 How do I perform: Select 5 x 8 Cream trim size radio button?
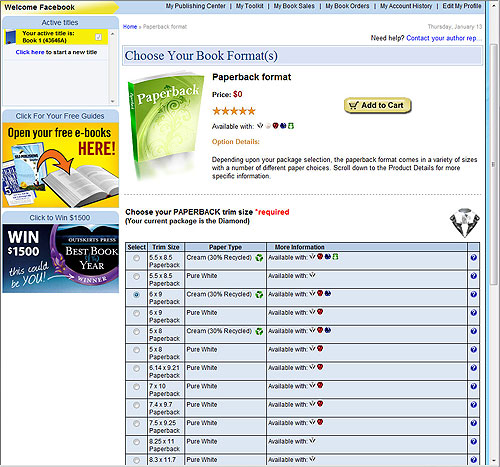136,331
